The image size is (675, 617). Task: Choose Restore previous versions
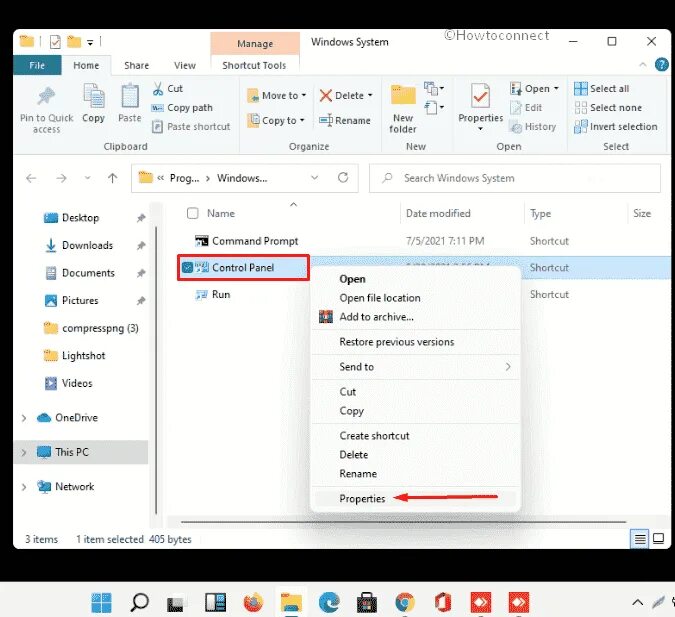[415, 342]
